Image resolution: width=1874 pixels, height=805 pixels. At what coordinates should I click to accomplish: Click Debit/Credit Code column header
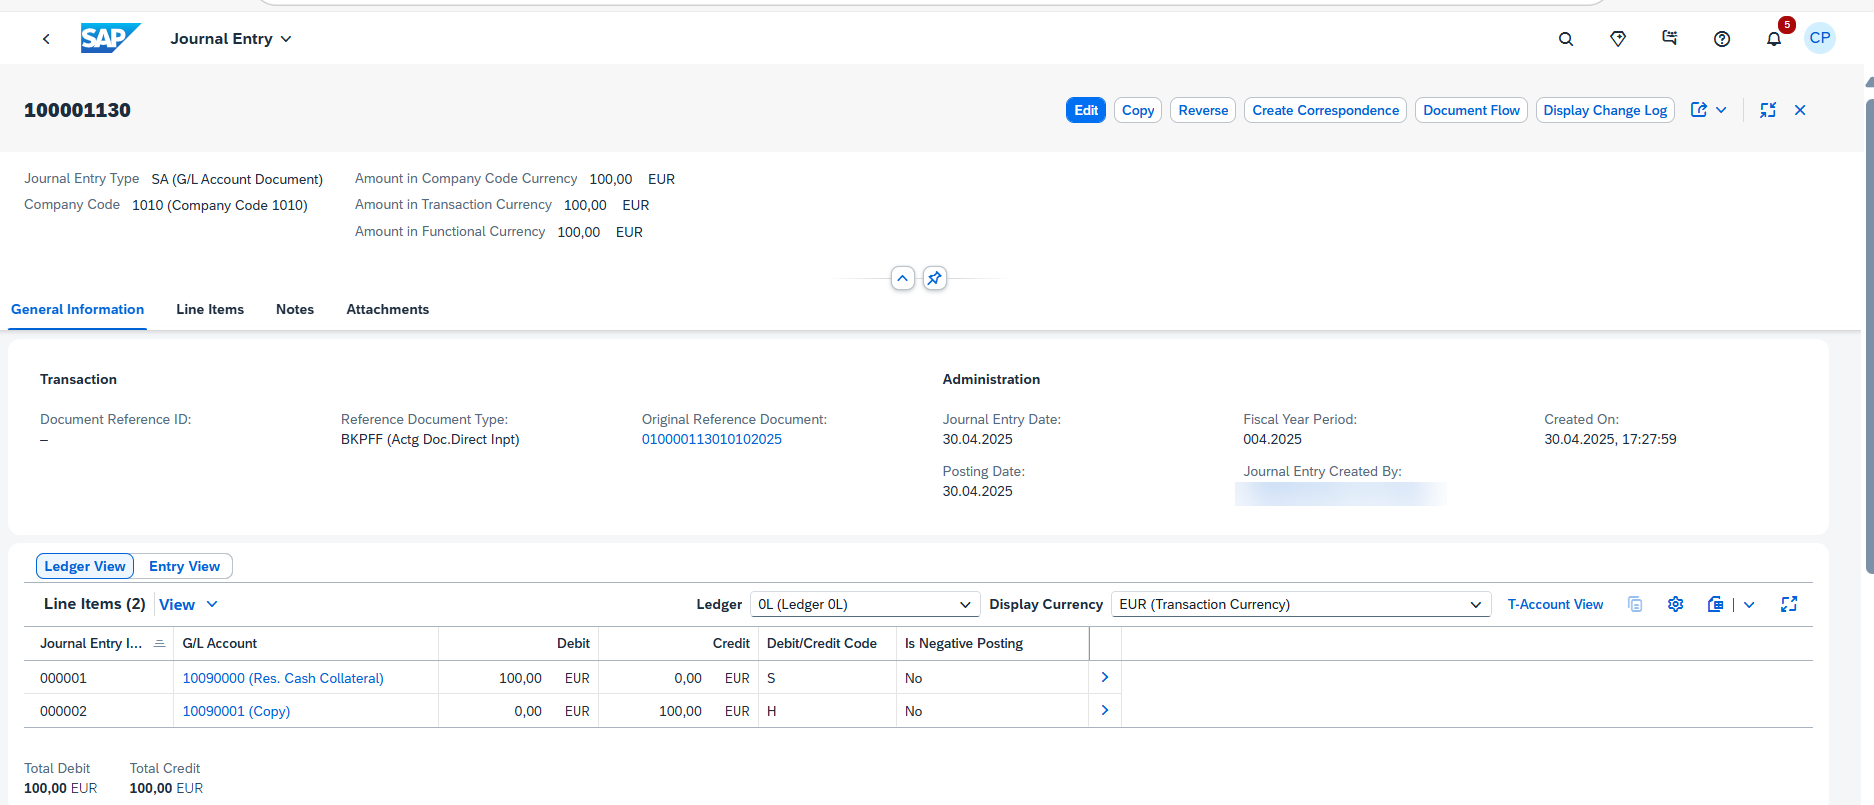pos(827,643)
